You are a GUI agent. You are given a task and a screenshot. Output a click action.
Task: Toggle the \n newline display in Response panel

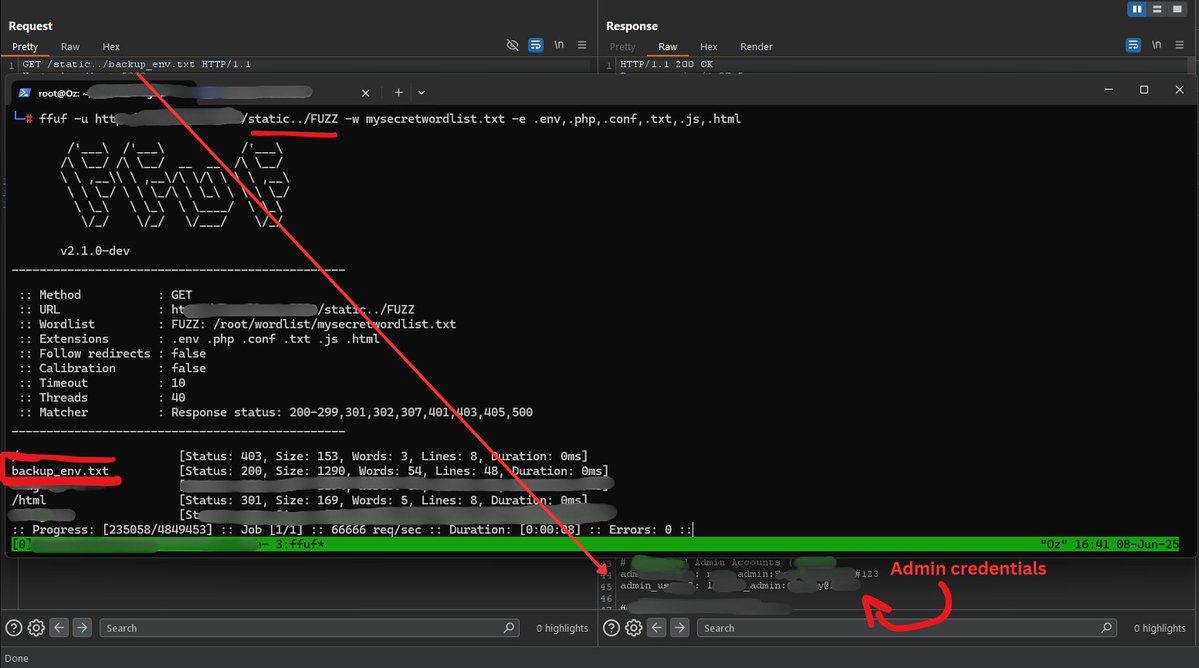[x=1156, y=45]
